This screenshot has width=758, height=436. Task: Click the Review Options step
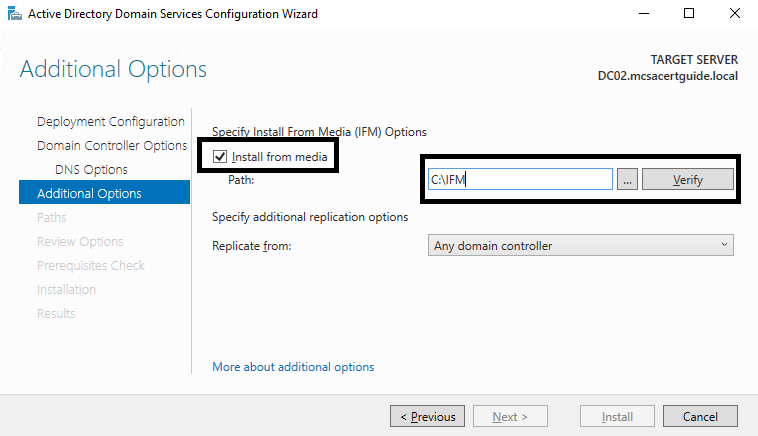point(80,241)
